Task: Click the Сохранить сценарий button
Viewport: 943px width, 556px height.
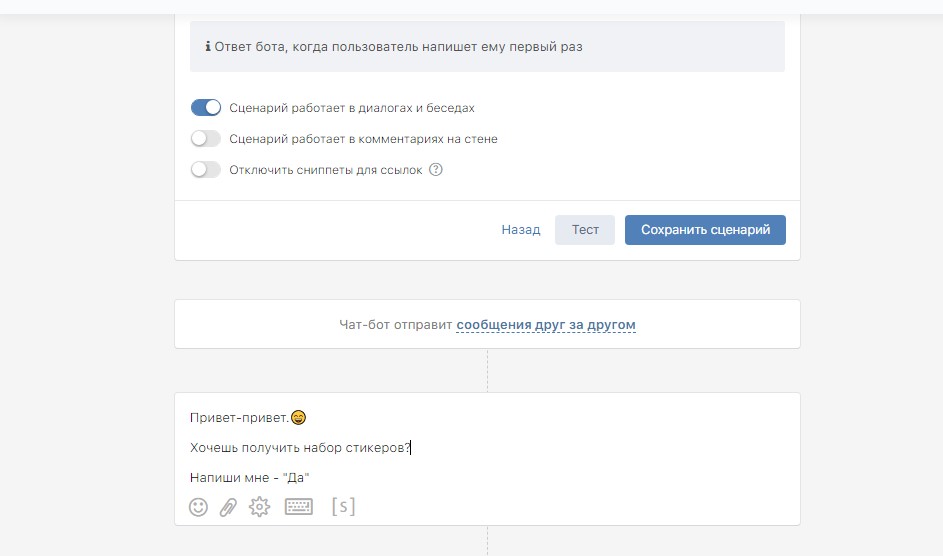Action: click(705, 230)
